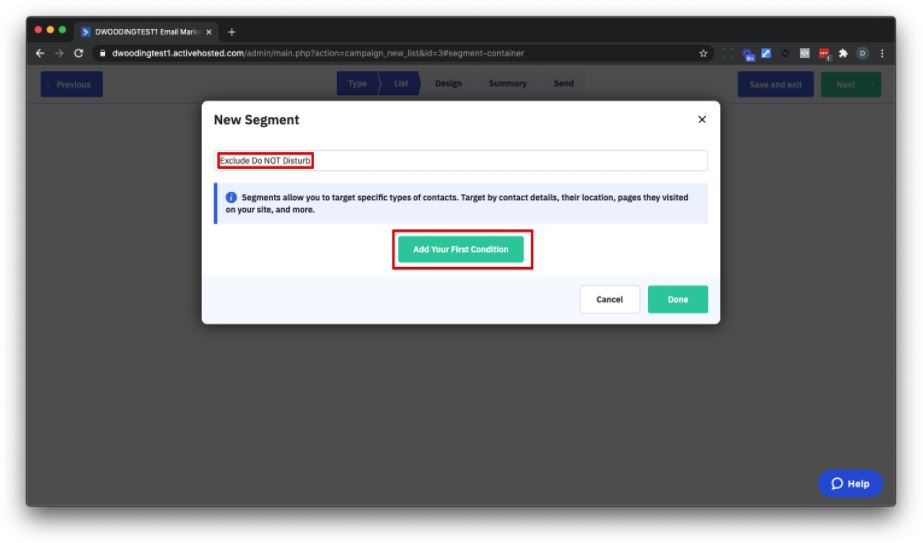
Task: Cancel the New Segment dialog
Action: point(609,299)
